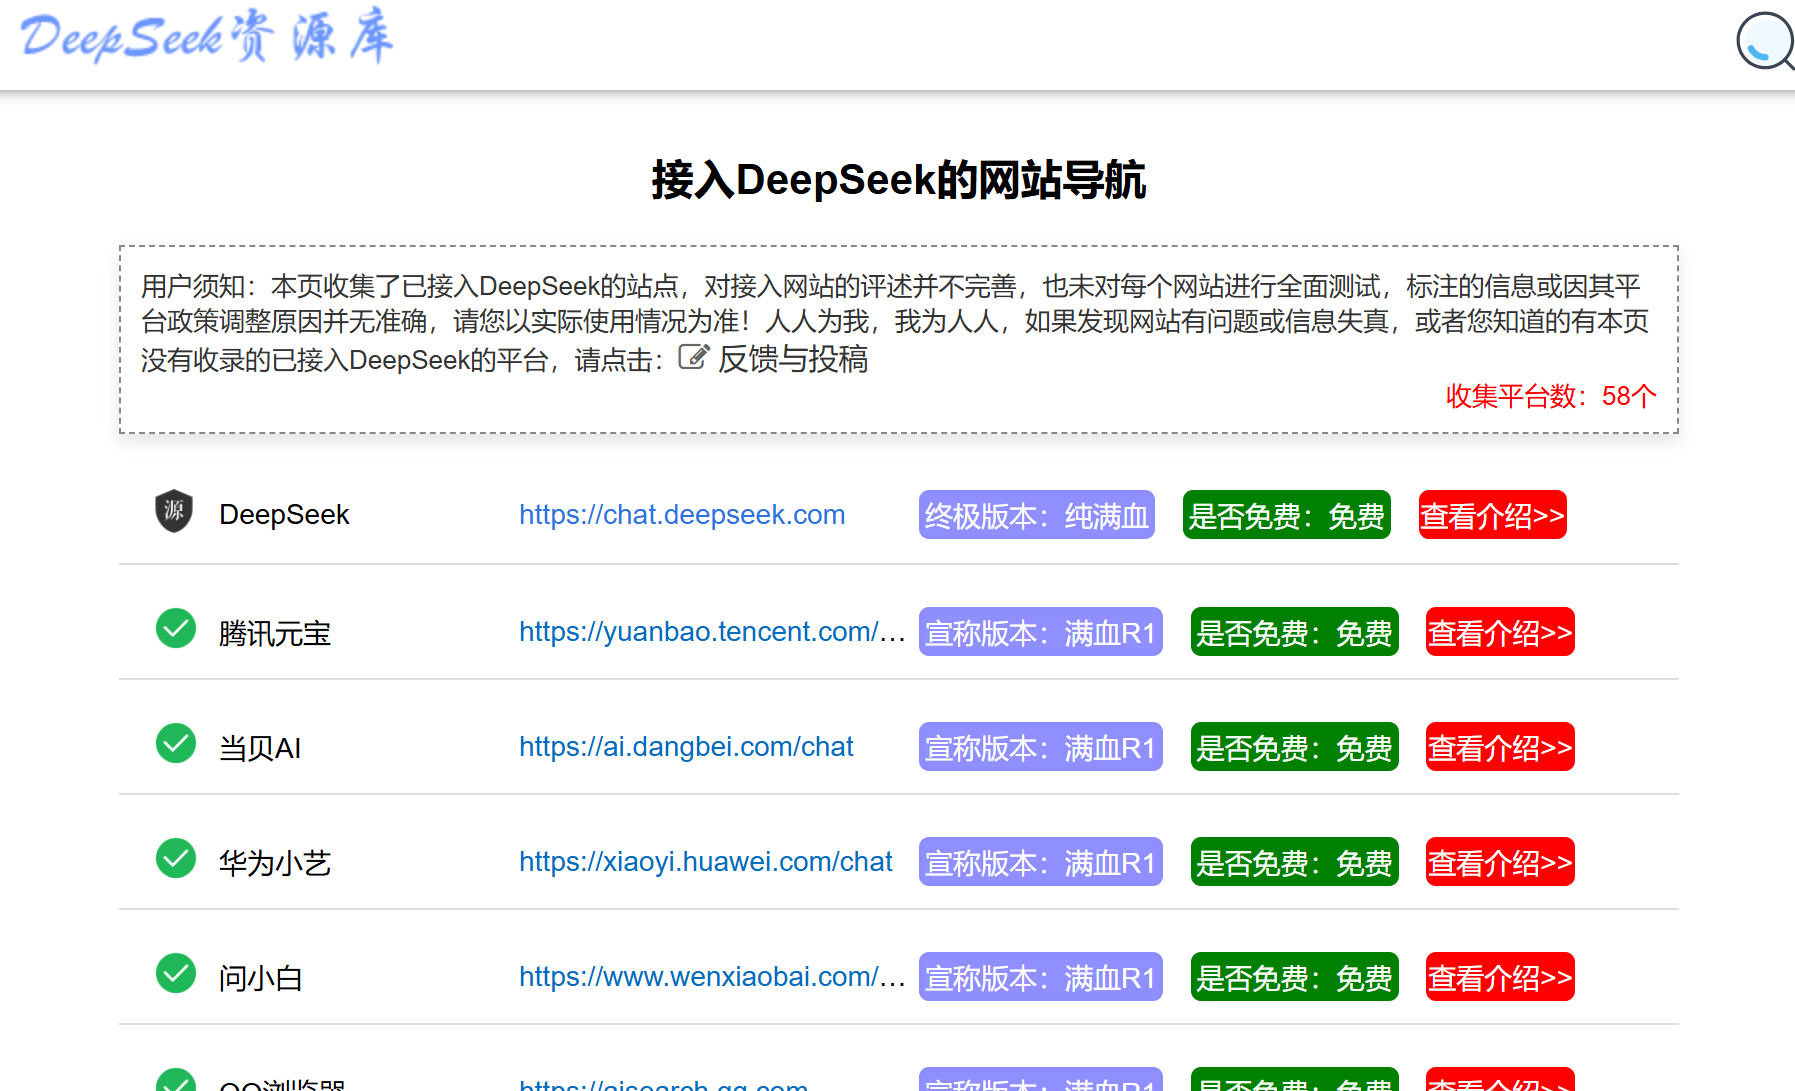Click the 终极版本：纯满血 tag for DeepSeek
Screen dimensions: 1795x1091
1037,515
